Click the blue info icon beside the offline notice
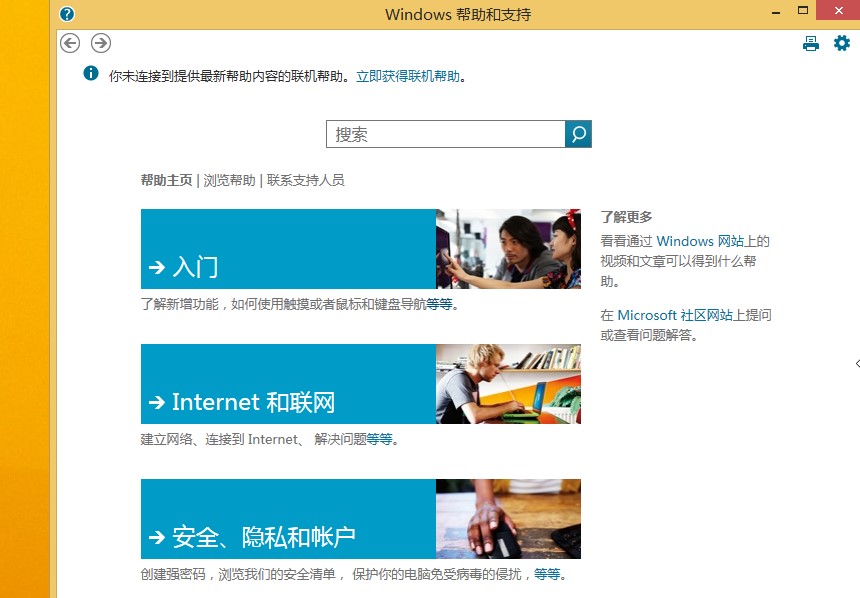The width and height of the screenshot is (860, 598). (x=90, y=74)
